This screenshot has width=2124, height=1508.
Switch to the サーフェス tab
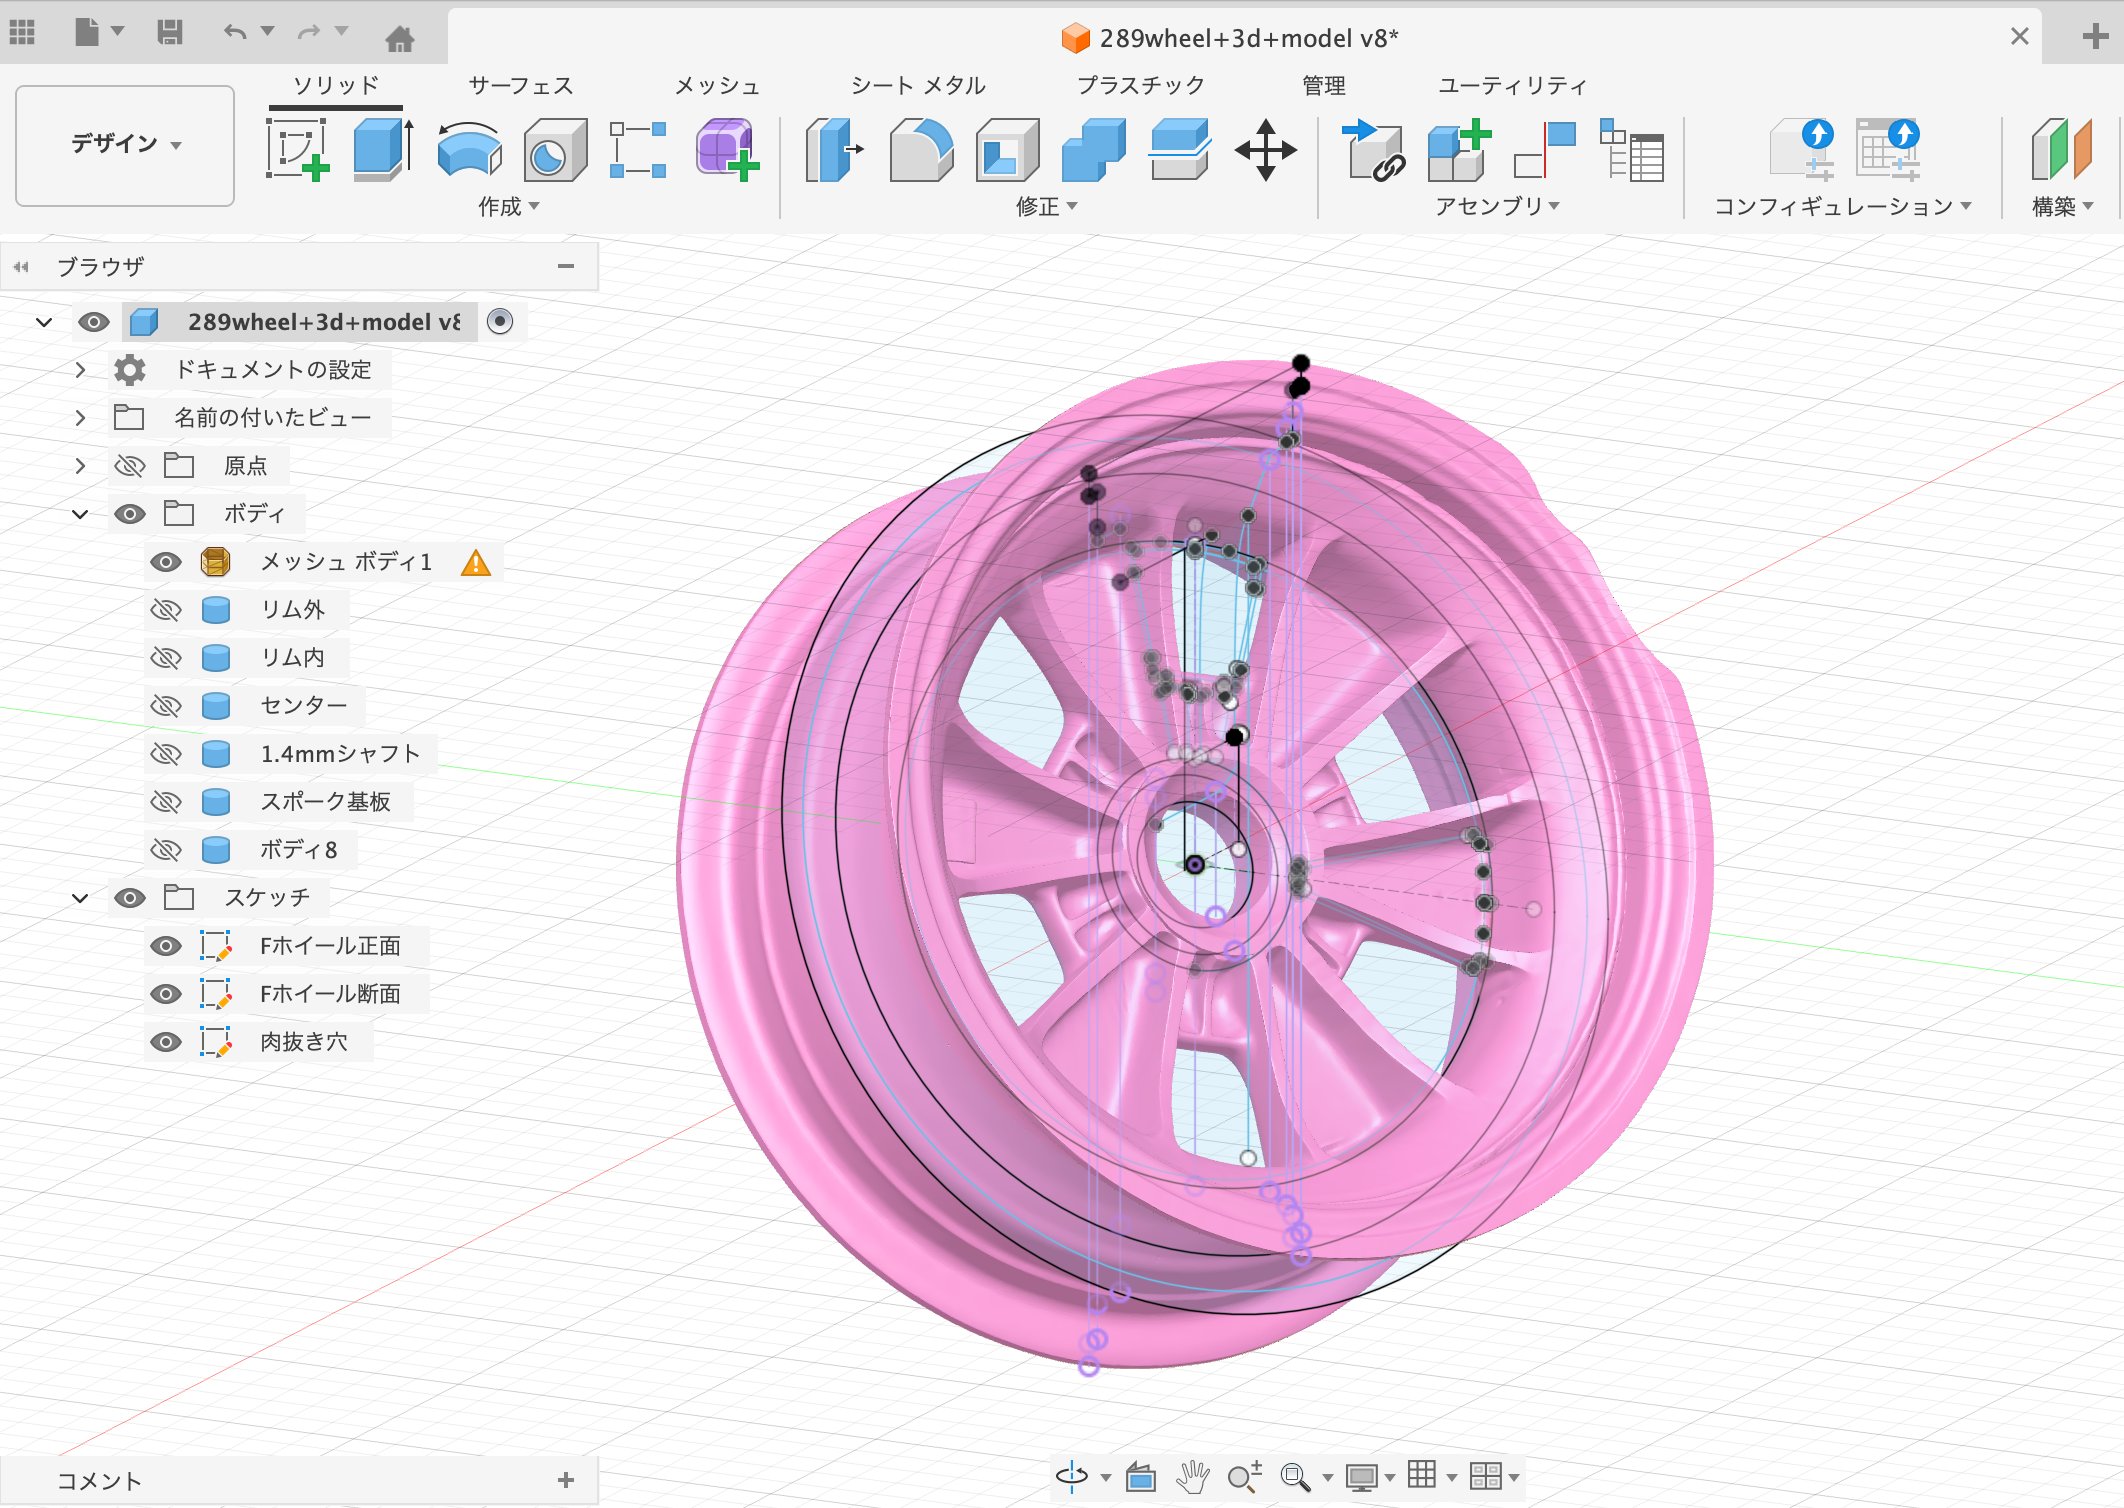520,86
